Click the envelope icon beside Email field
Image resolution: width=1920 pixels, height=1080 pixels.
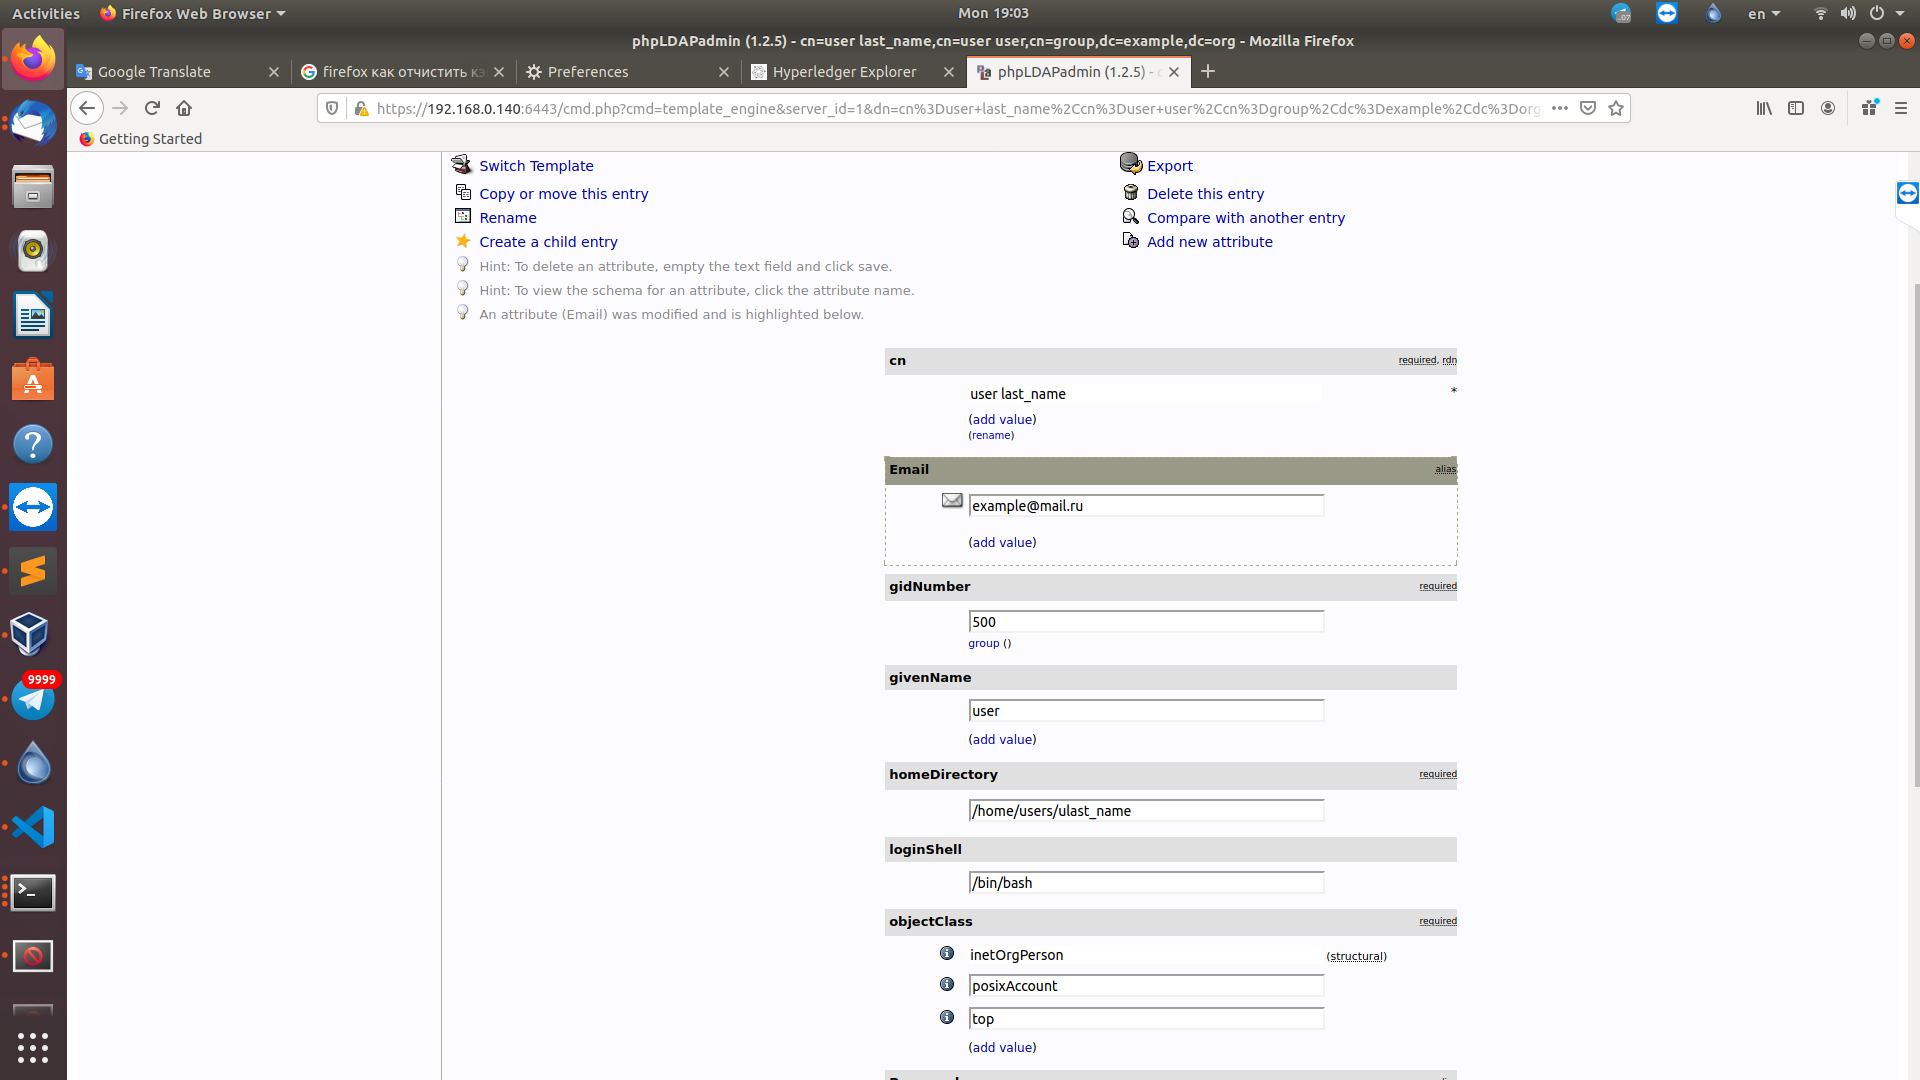click(x=952, y=501)
